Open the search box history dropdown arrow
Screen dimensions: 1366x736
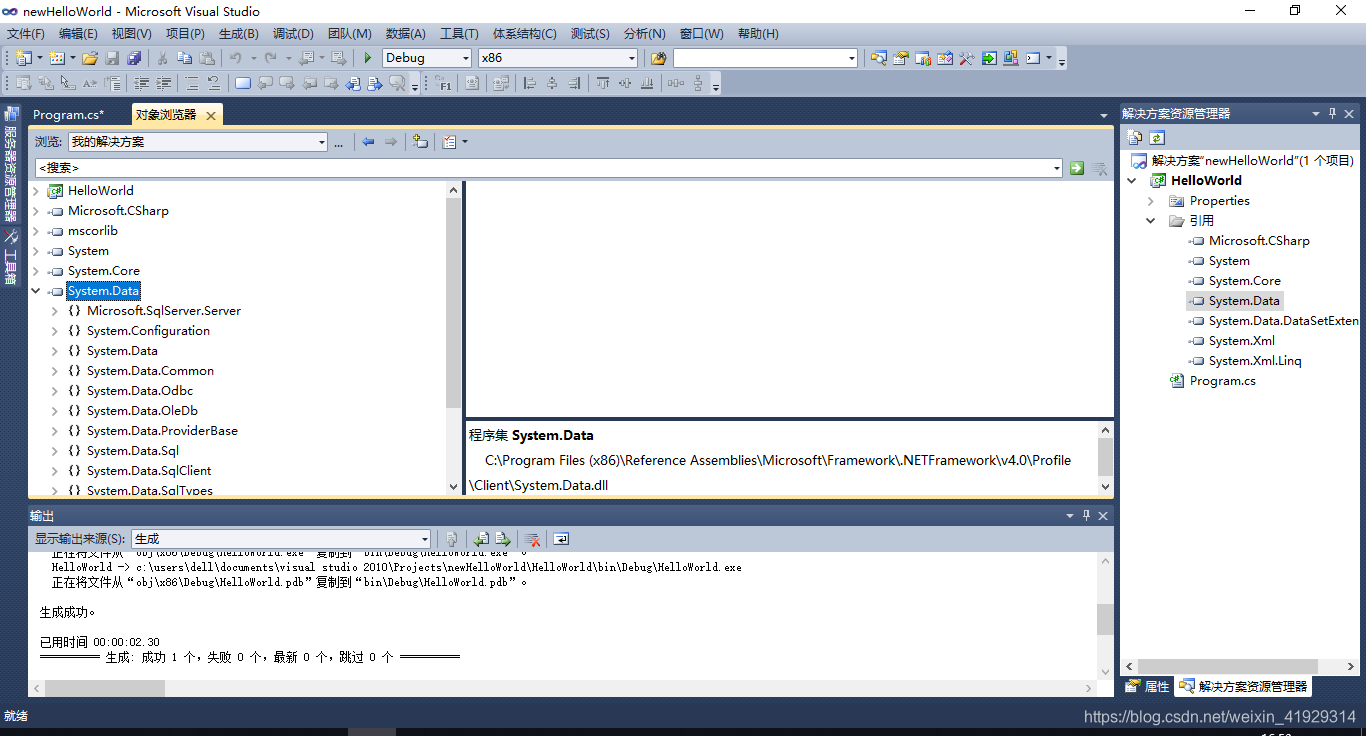(x=1057, y=168)
